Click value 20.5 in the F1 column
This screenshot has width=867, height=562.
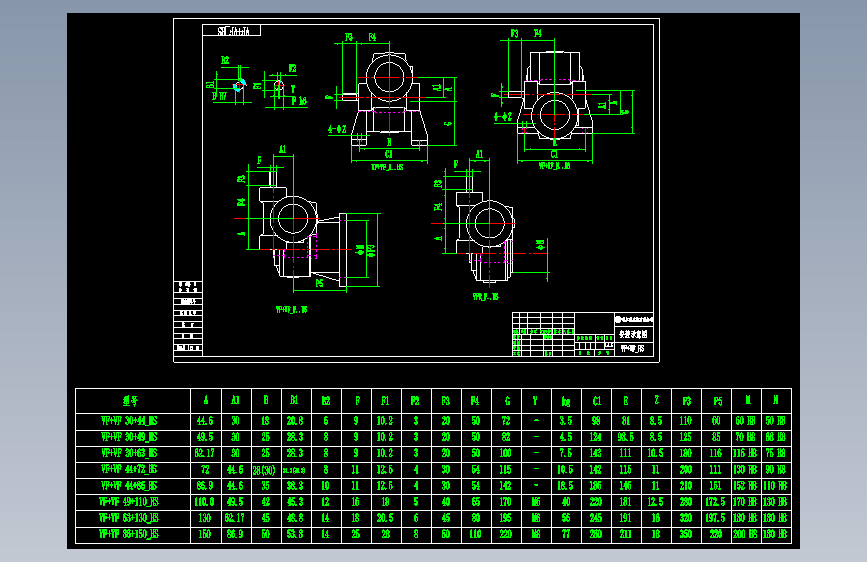385,518
